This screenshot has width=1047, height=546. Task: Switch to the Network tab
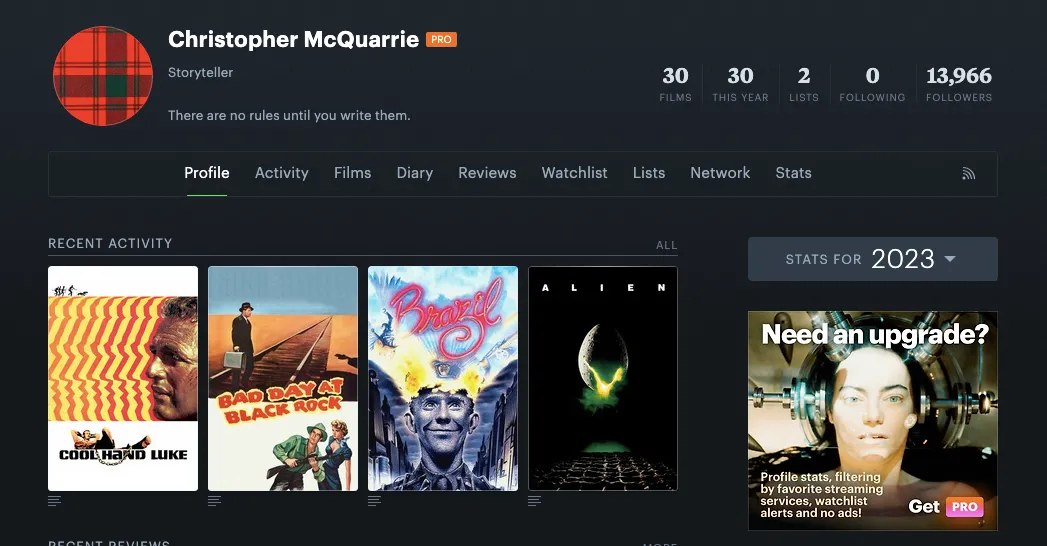(720, 173)
